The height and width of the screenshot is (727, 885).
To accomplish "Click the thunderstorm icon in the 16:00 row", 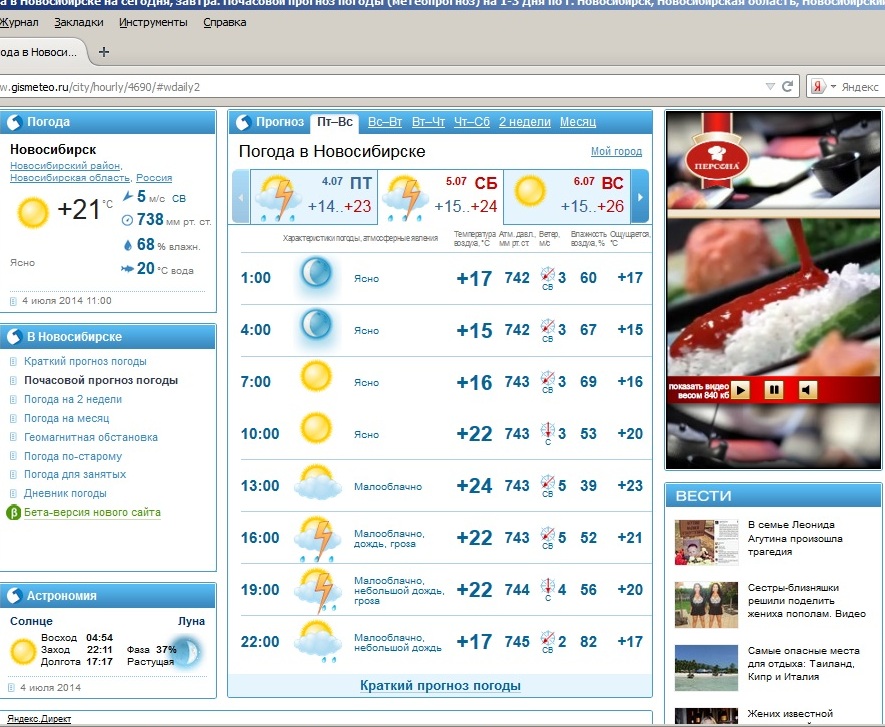I will [316, 538].
